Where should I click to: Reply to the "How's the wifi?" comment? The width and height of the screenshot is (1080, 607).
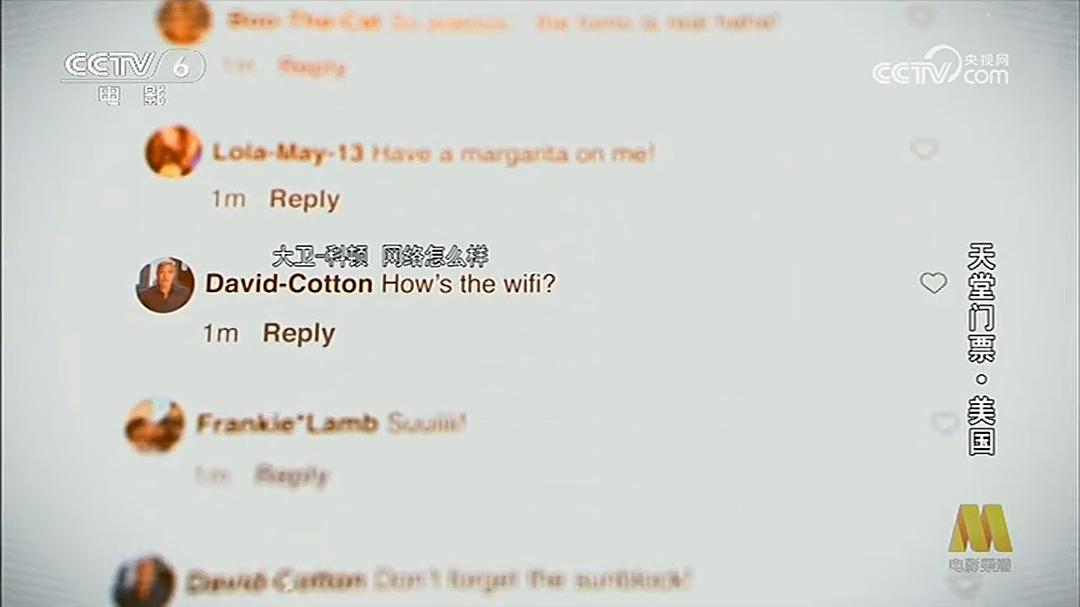298,333
